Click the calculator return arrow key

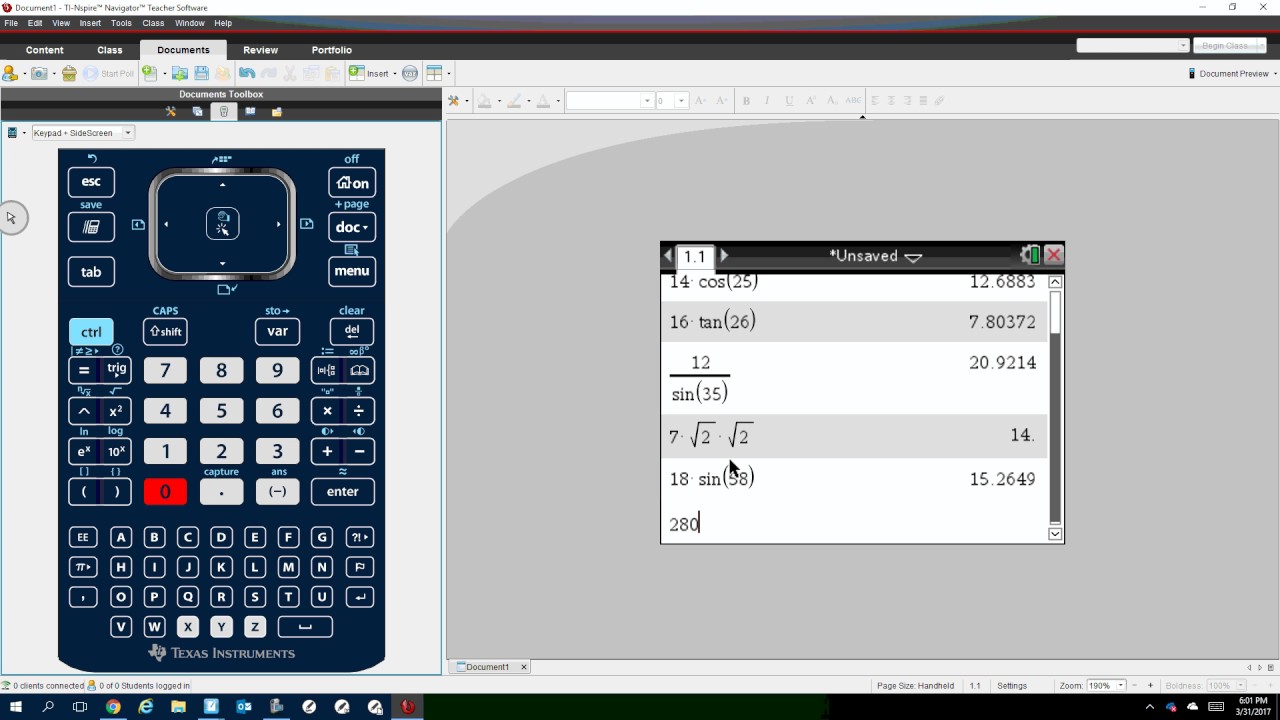(359, 597)
